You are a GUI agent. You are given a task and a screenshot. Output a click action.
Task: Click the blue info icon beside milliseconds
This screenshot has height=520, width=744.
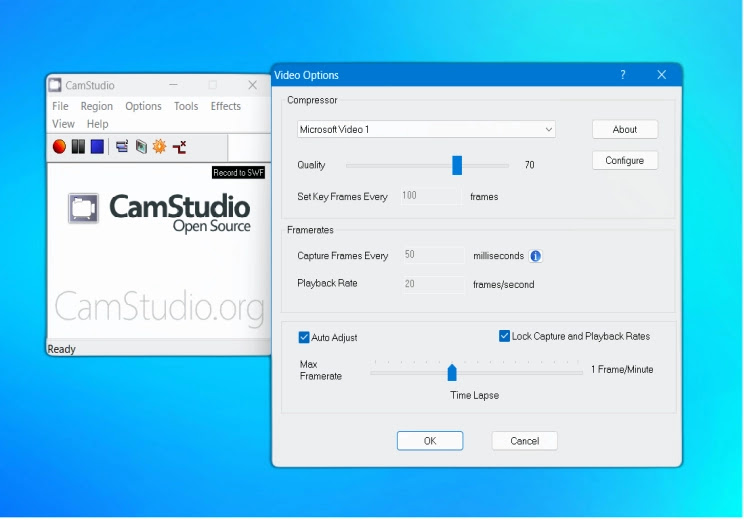[535, 256]
